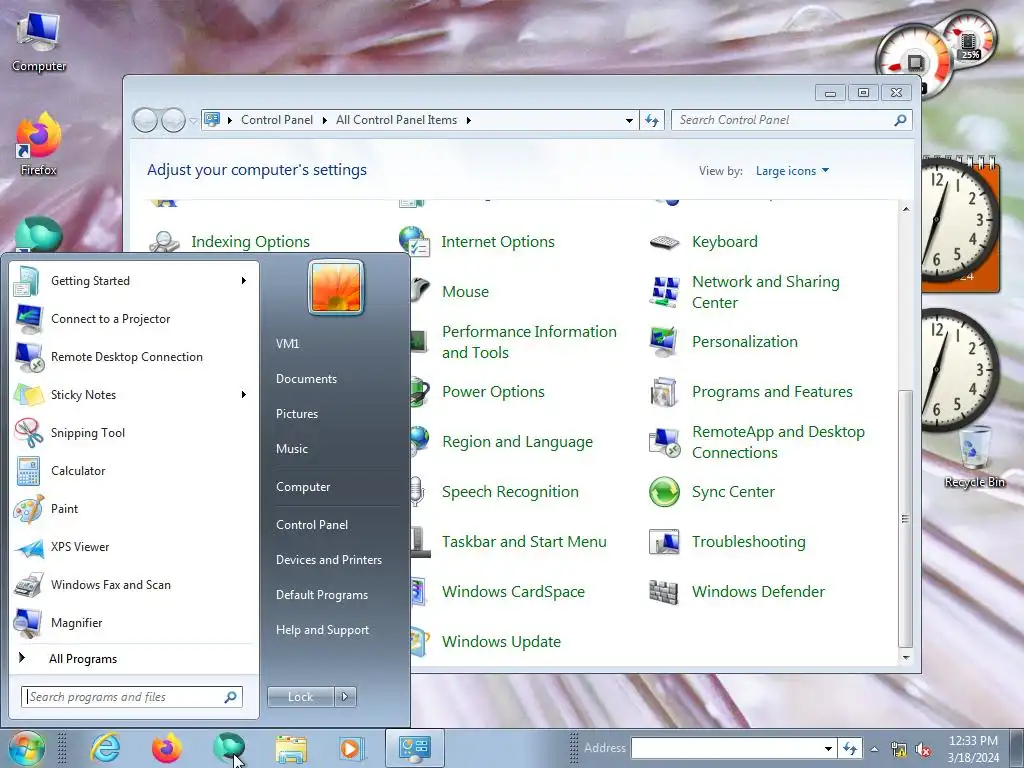Open the Personalization icon
The image size is (1024, 768).
(664, 342)
